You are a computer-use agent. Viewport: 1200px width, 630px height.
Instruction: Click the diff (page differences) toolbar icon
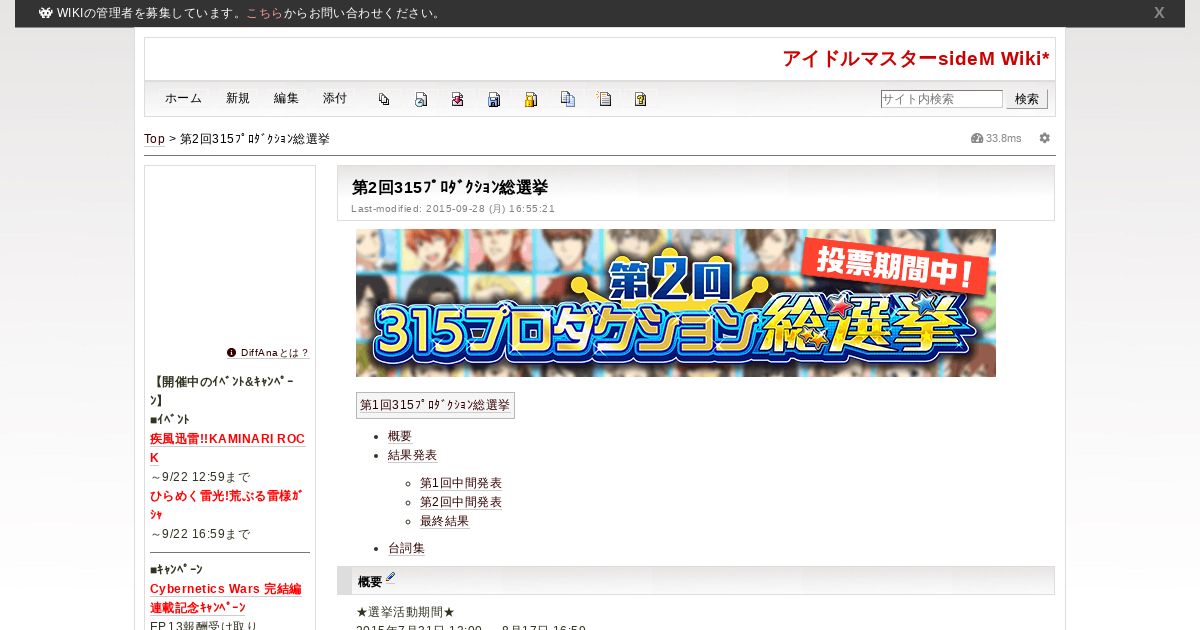(384, 99)
